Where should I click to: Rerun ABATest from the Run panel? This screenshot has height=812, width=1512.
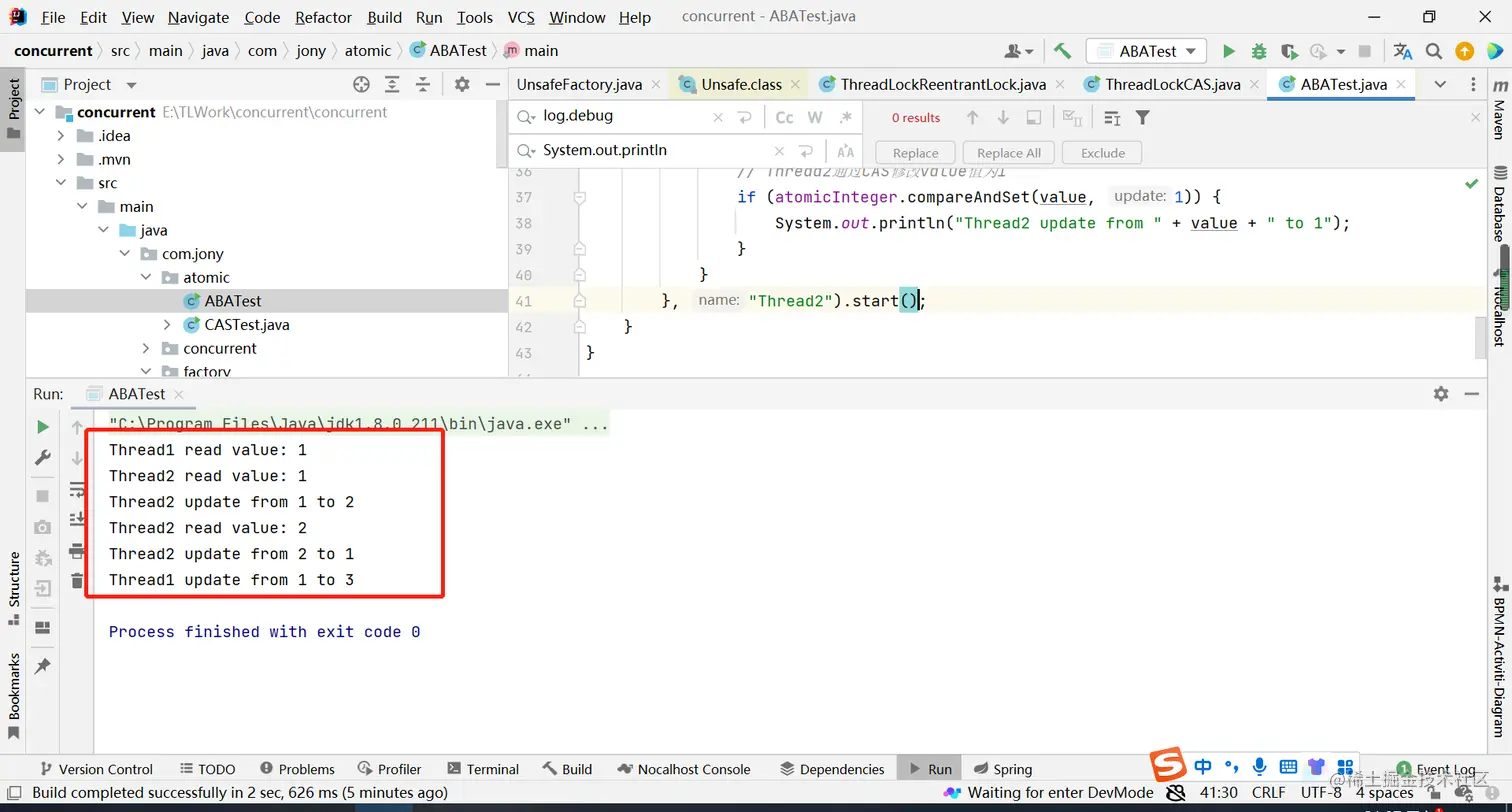tap(43, 427)
